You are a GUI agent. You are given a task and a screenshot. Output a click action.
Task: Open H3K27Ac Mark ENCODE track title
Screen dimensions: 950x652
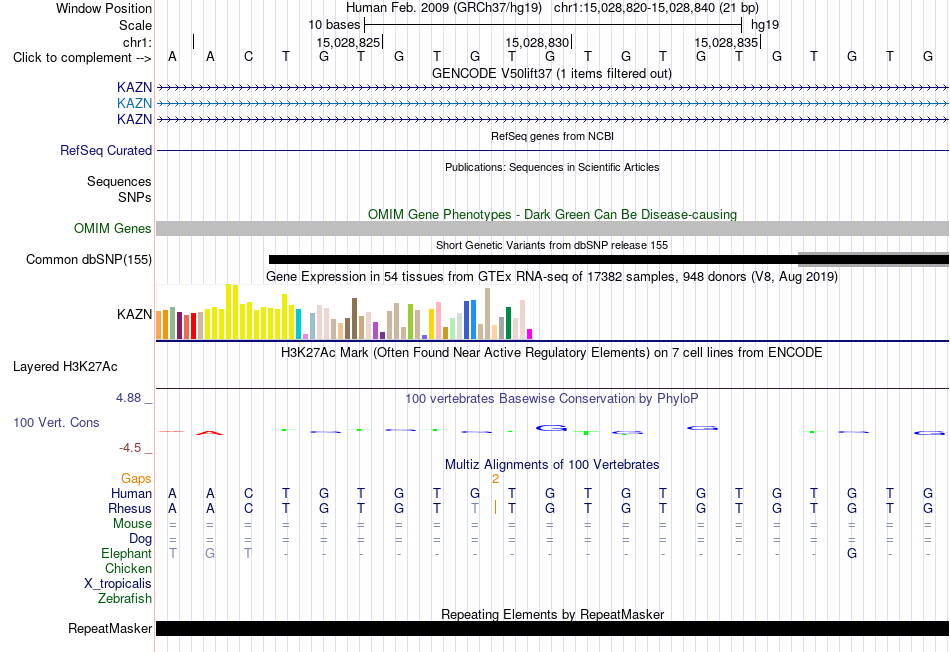coord(552,353)
